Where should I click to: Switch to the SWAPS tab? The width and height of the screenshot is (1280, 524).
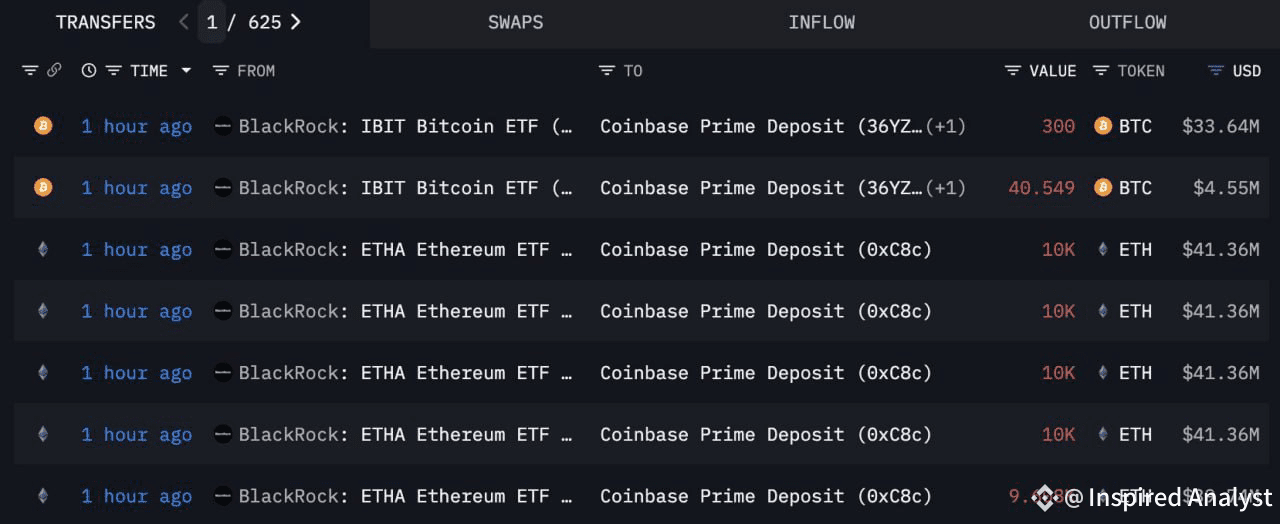tap(516, 22)
